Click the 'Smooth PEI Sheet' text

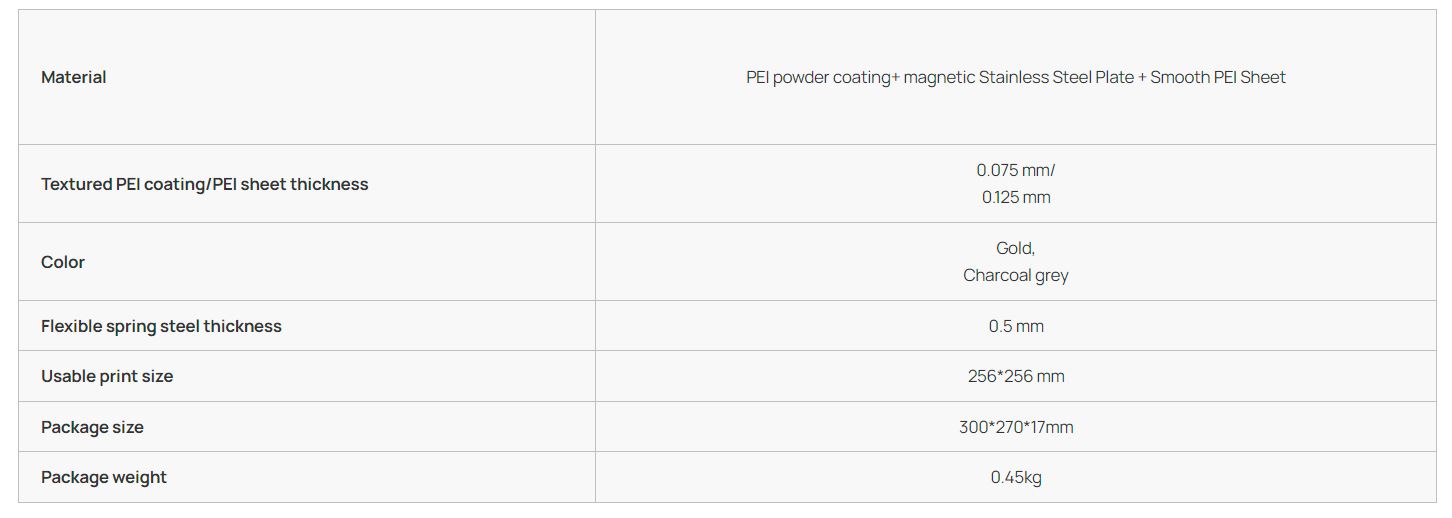tap(1217, 77)
